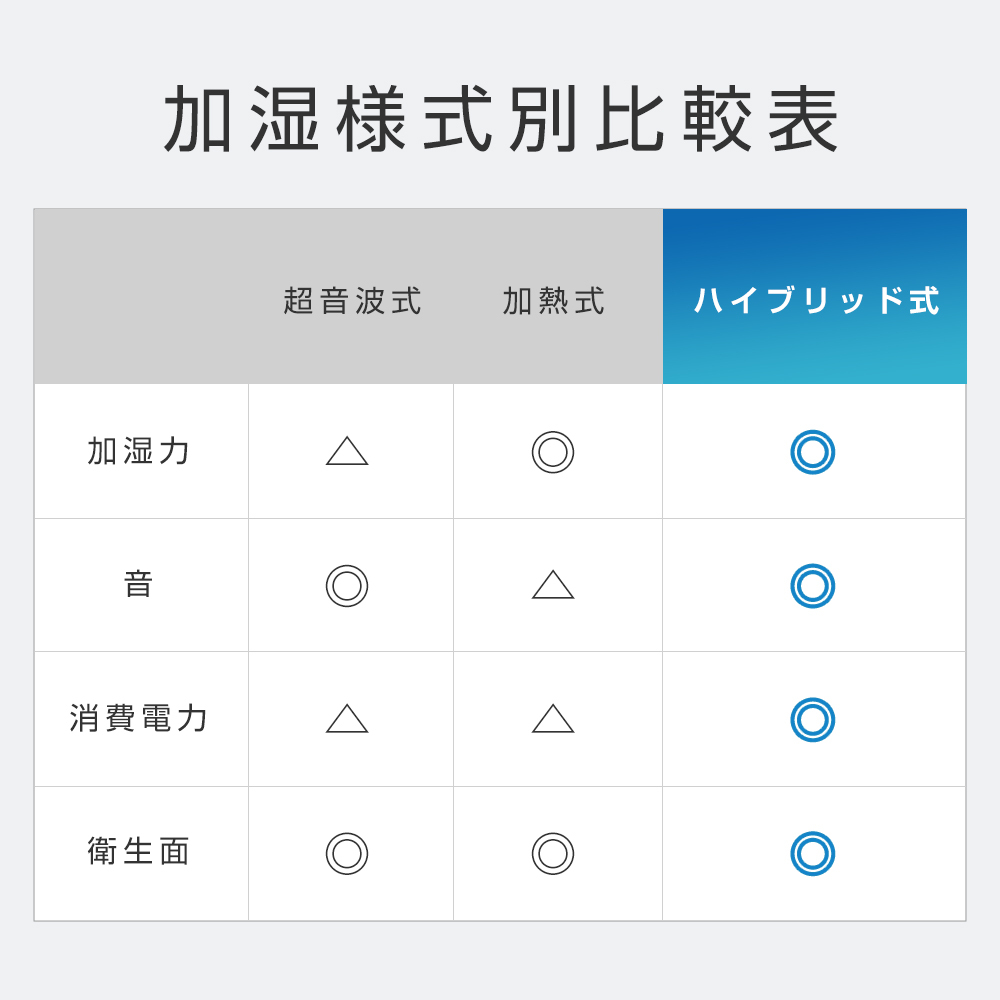Click the double circle for 加熱式 加湿力
This screenshot has width=1000, height=1000.
(553, 452)
